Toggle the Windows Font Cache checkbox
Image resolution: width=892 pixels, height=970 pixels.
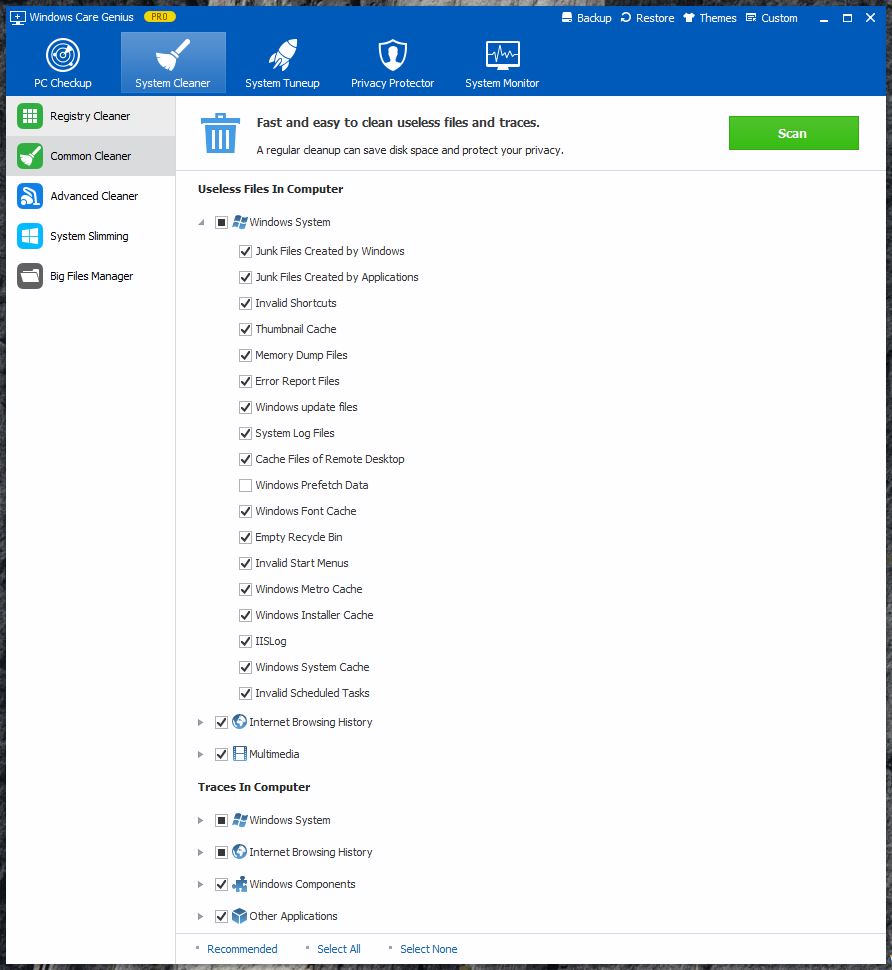tap(246, 511)
